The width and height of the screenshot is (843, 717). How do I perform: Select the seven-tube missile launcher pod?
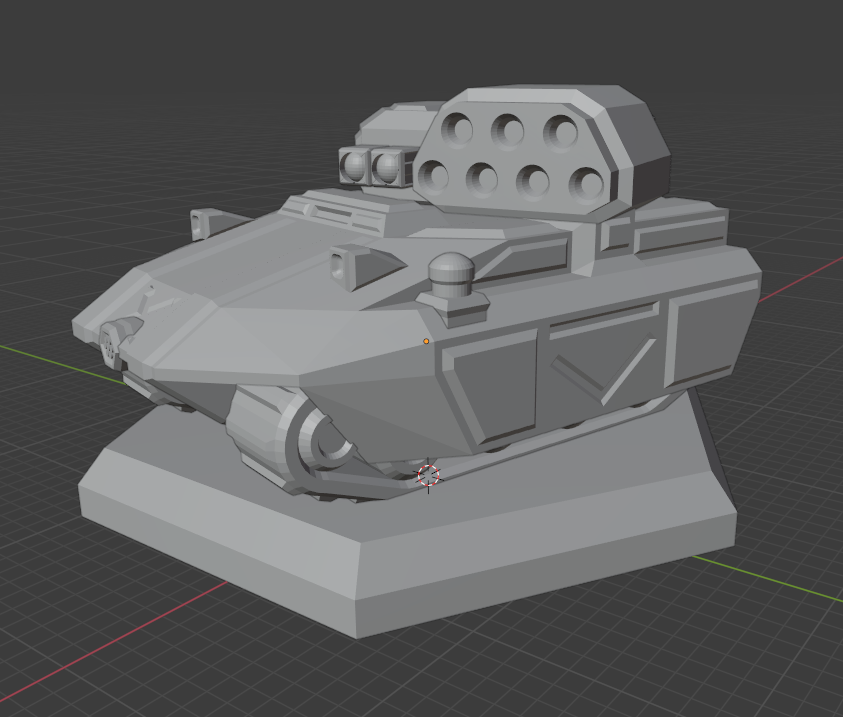(x=543, y=152)
